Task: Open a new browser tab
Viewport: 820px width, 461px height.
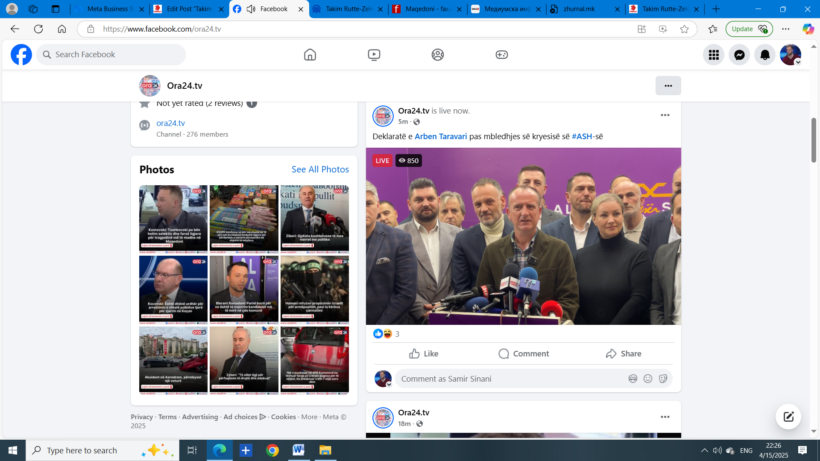Action: pos(716,9)
